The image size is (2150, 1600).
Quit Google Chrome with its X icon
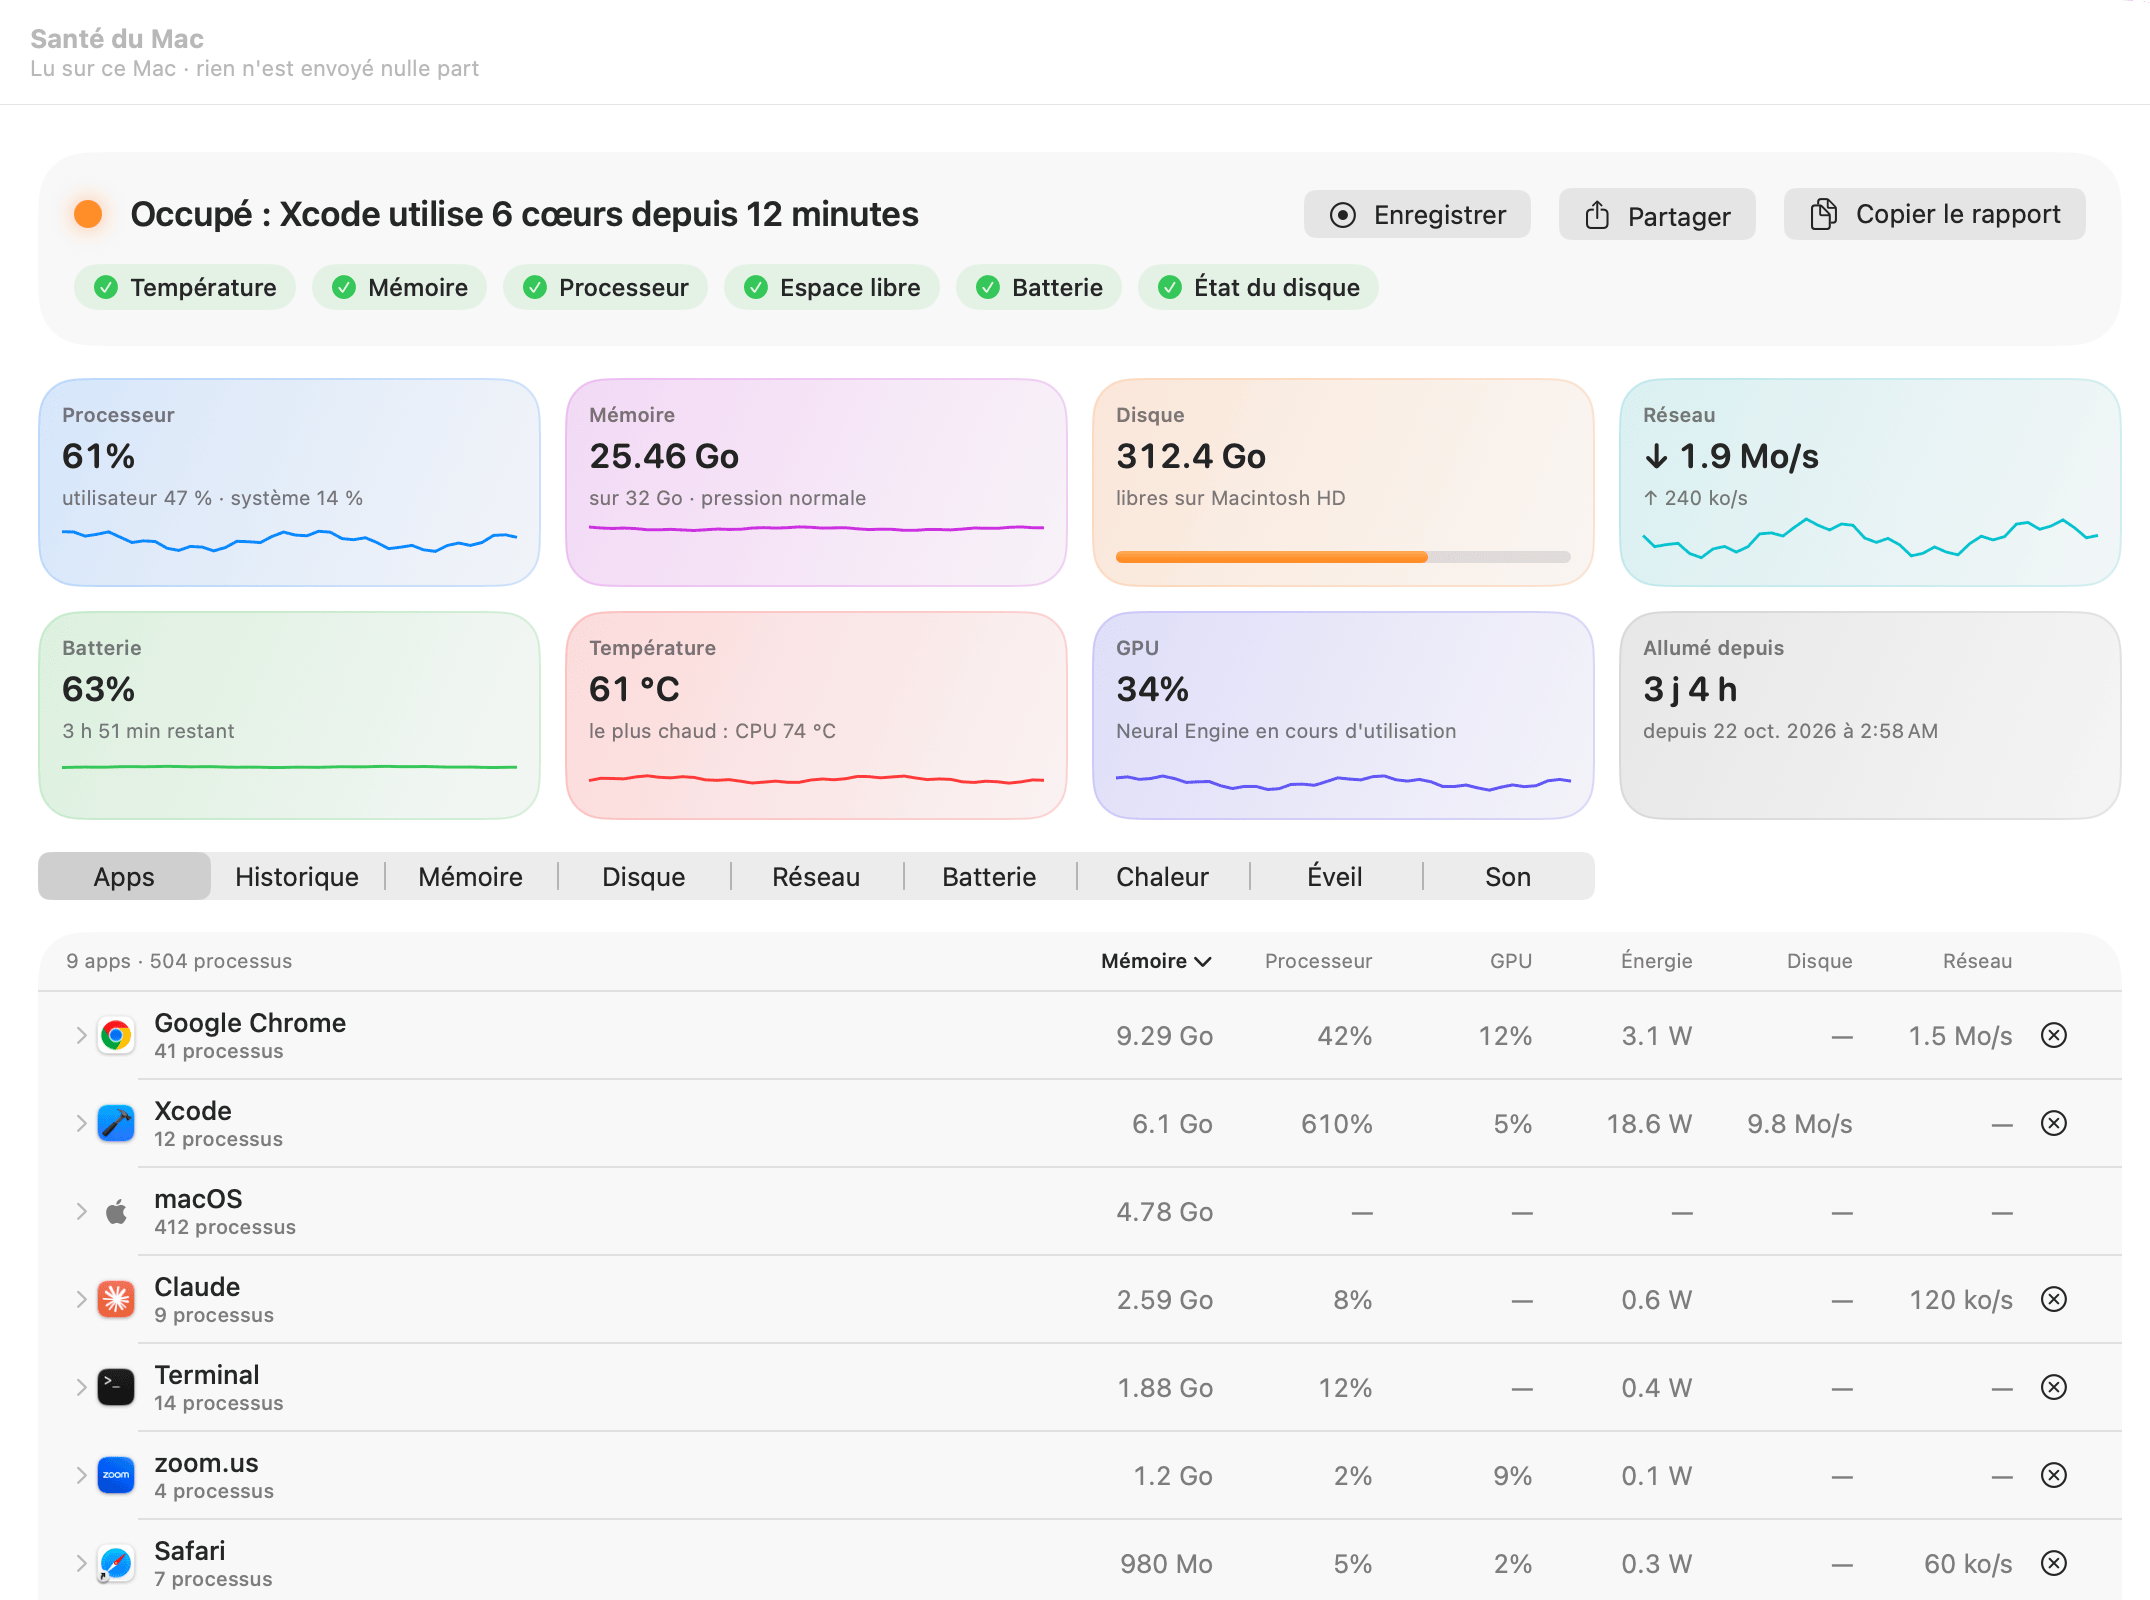[2054, 1035]
